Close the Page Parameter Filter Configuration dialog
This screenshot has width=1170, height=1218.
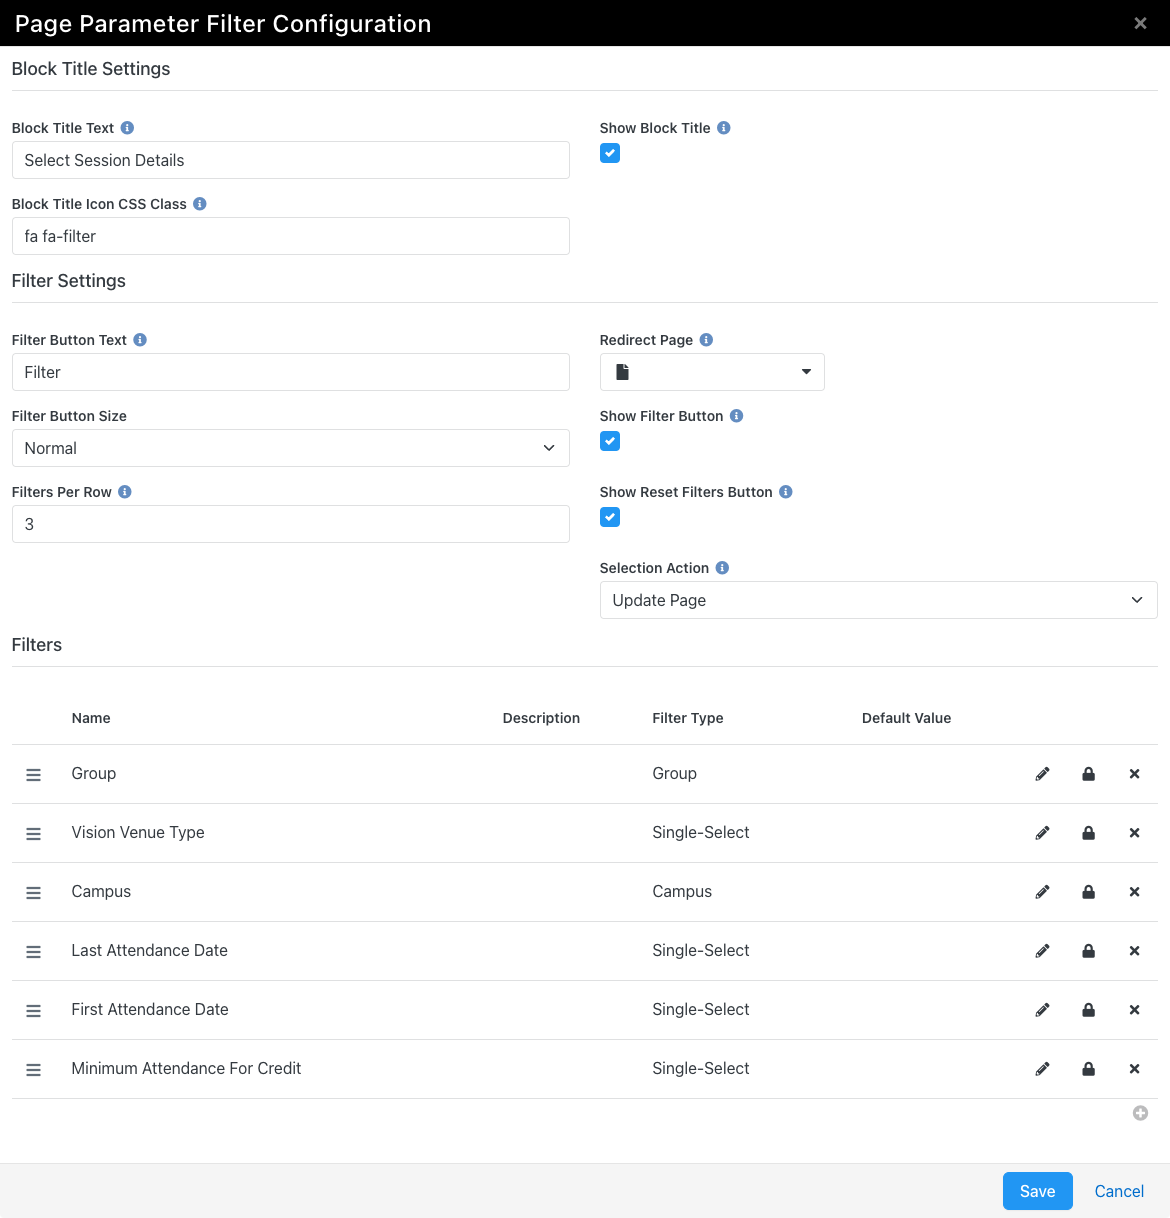1140,23
